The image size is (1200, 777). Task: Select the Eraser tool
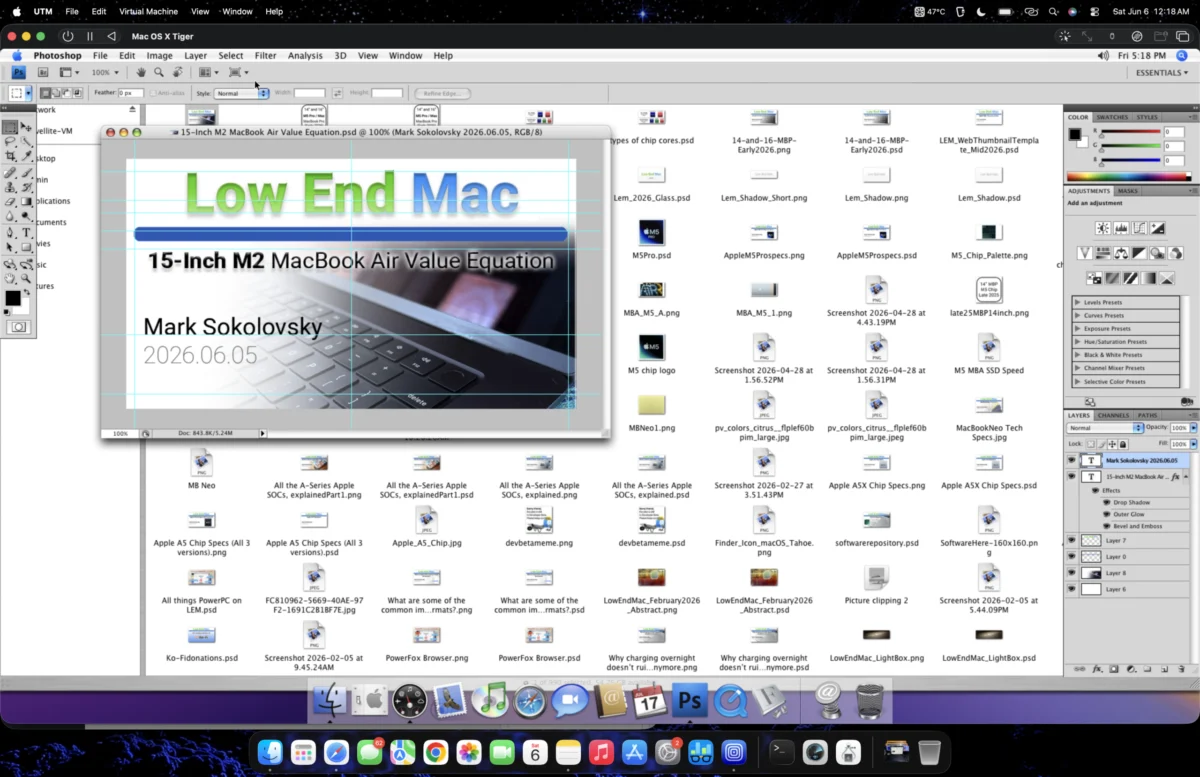click(10, 202)
